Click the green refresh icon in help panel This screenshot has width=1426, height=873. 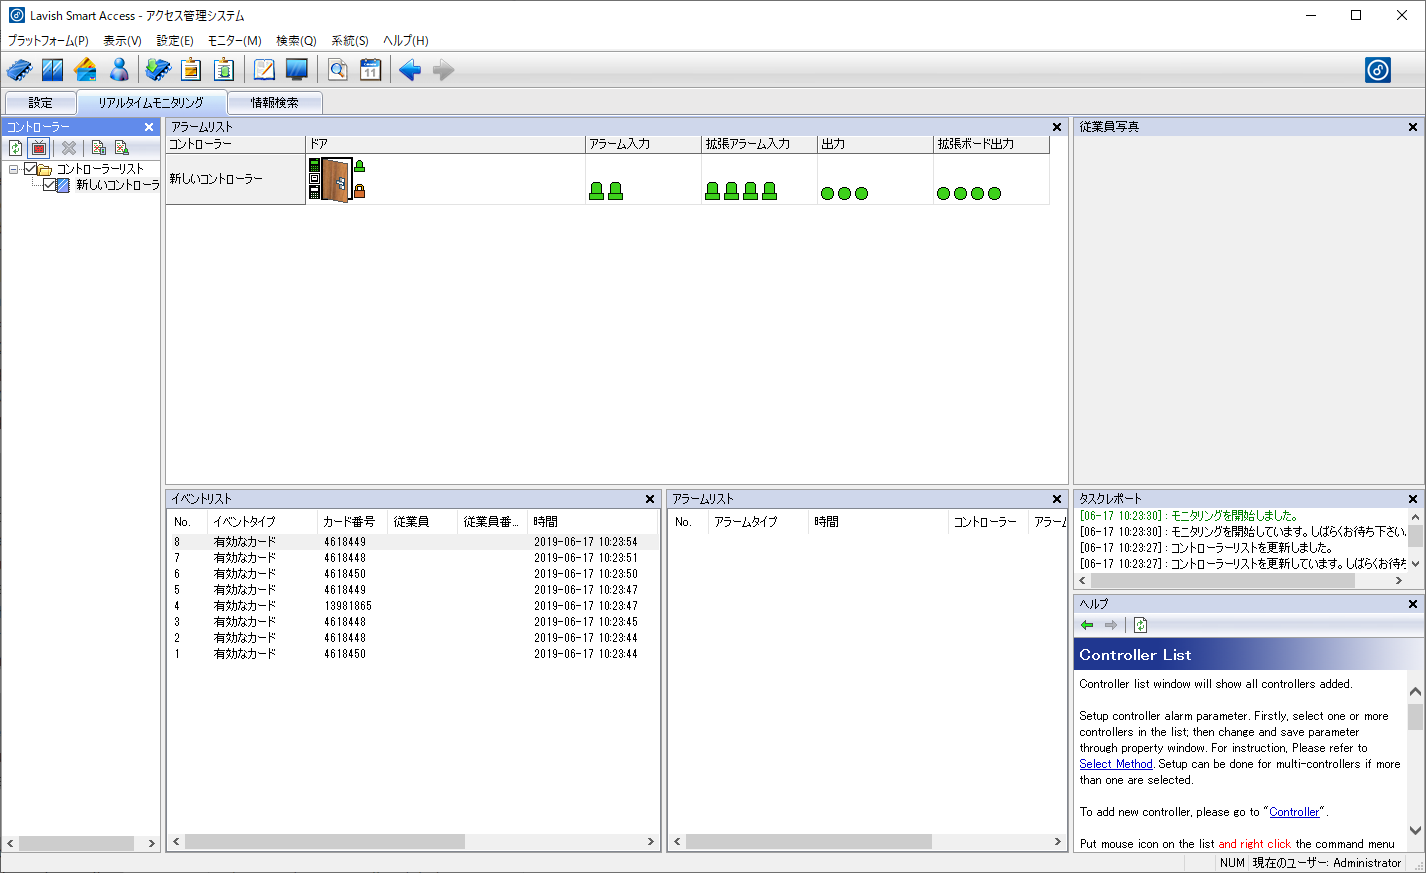(x=1140, y=625)
